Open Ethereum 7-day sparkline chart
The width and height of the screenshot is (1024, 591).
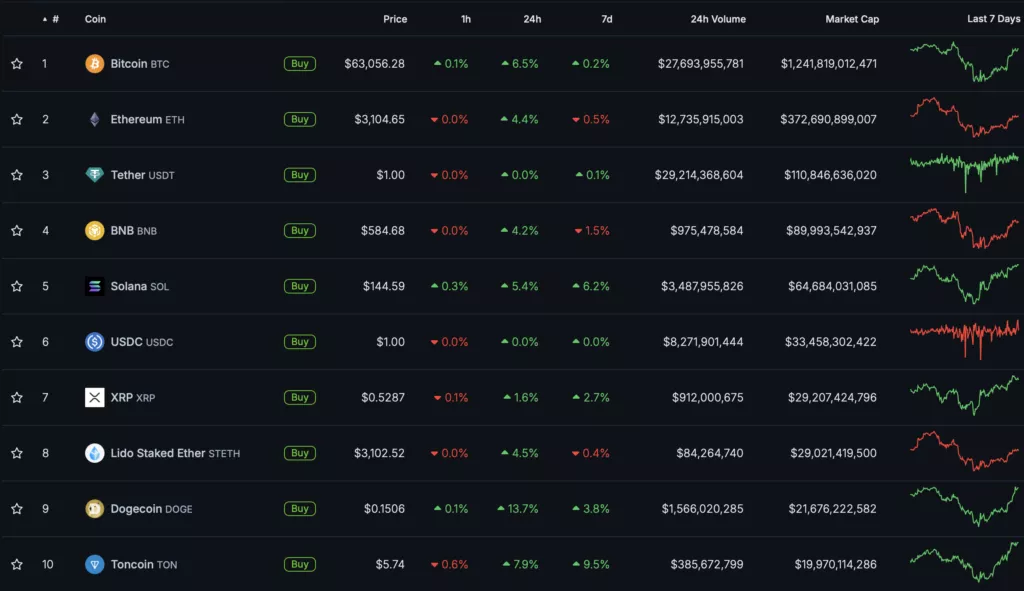coord(964,118)
